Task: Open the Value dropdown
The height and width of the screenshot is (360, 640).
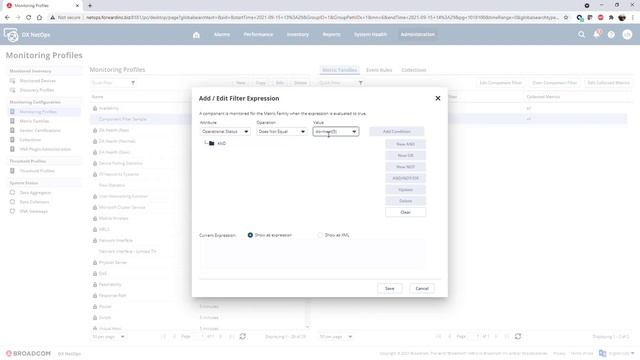Action: pos(336,131)
